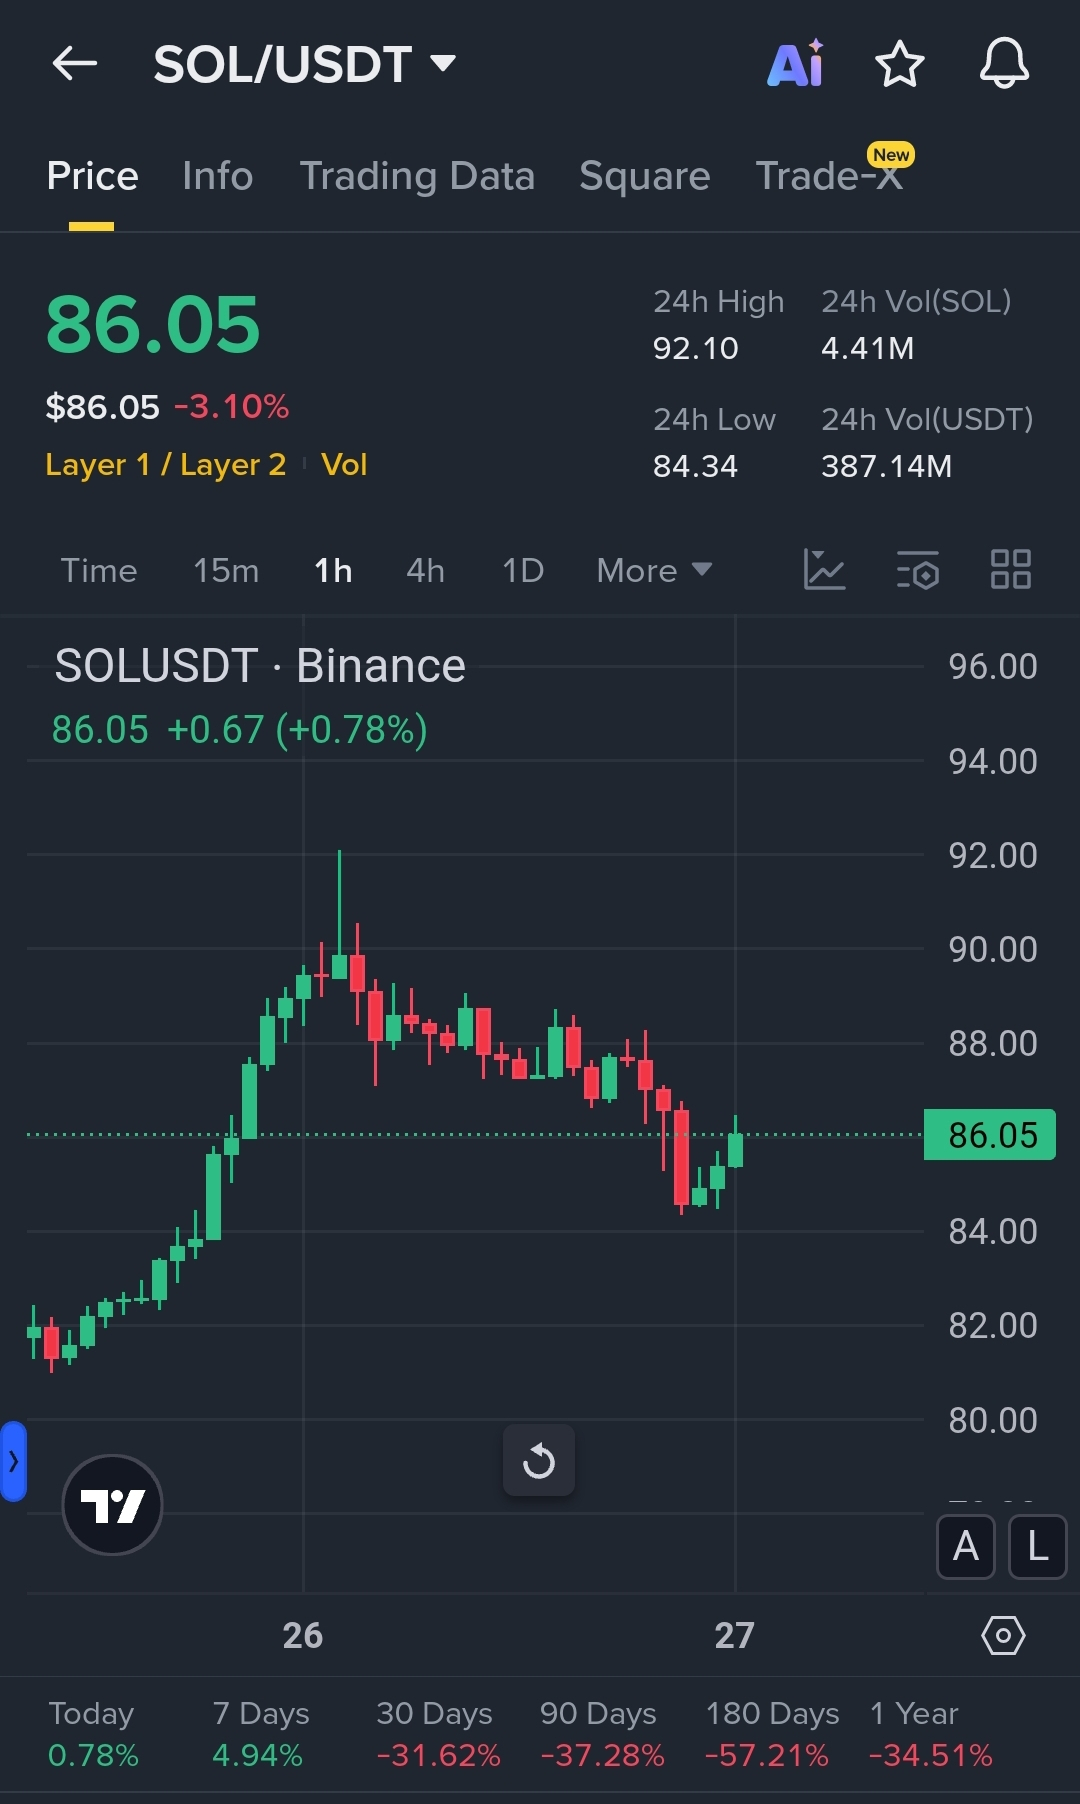Tap SOLUSDT · Binance chart title

[260, 666]
